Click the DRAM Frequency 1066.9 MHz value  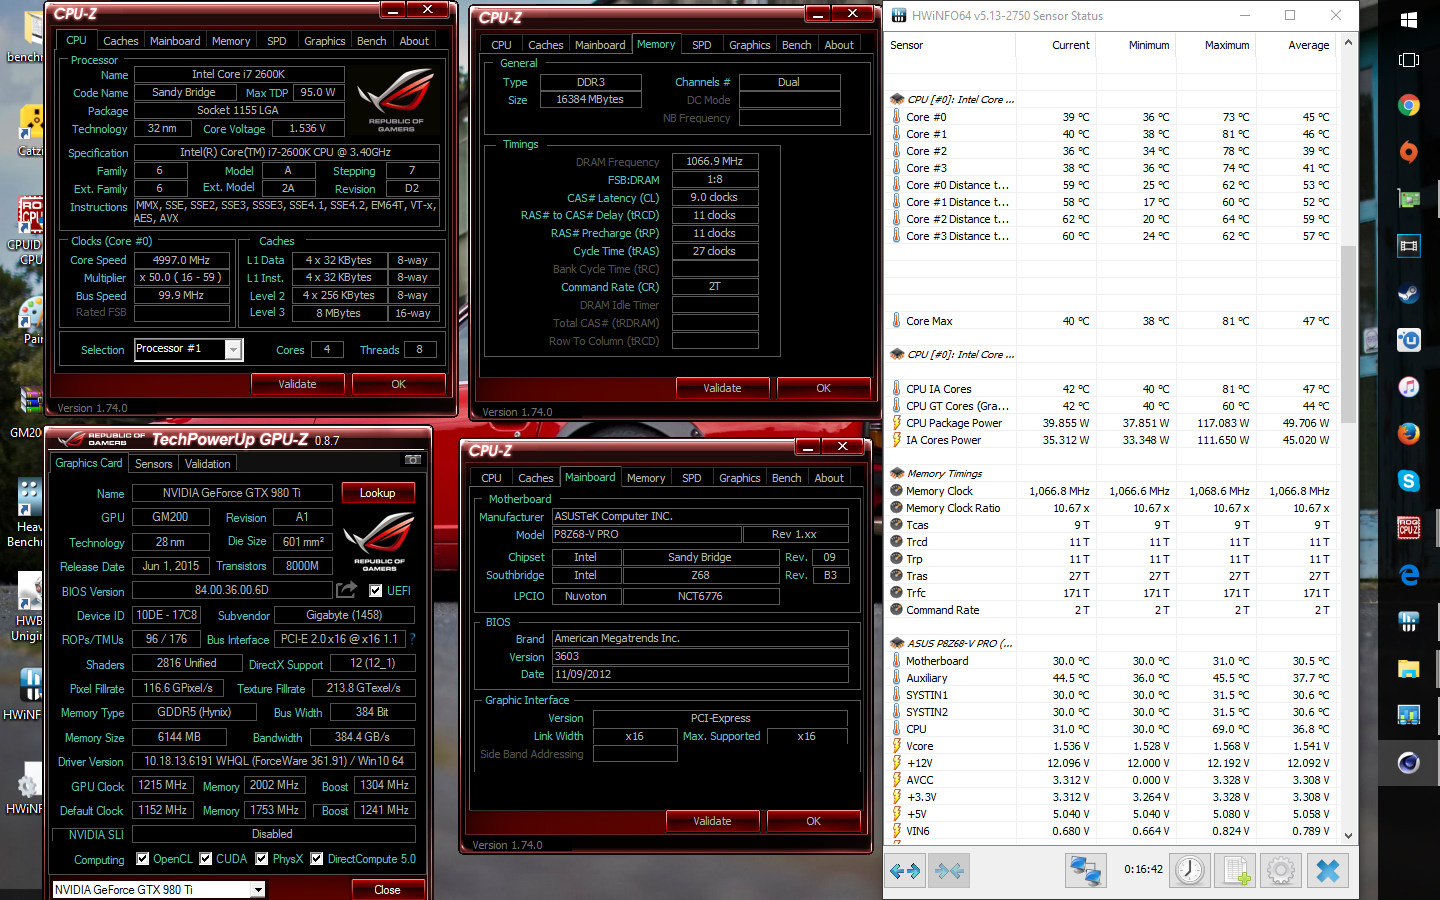[x=715, y=161]
